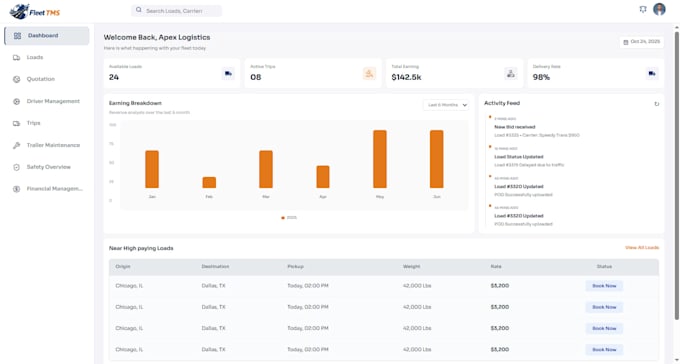Go to Driver Management section
This screenshot has width=680, height=364.
coord(47,101)
